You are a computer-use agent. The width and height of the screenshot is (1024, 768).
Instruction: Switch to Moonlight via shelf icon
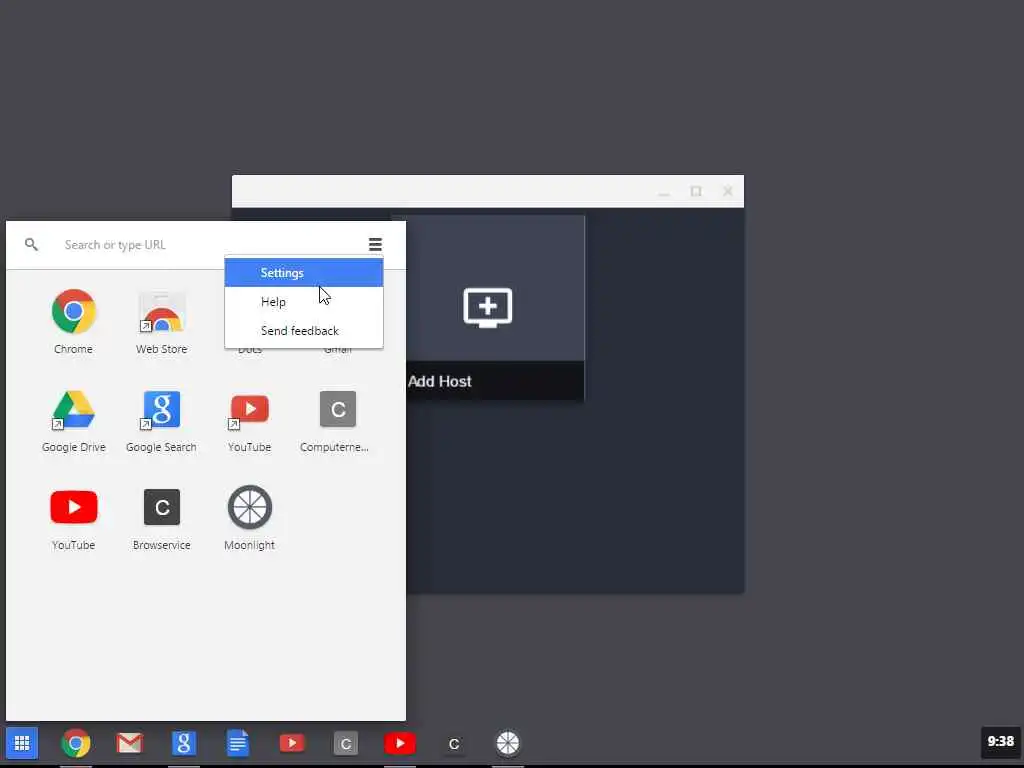(x=507, y=743)
